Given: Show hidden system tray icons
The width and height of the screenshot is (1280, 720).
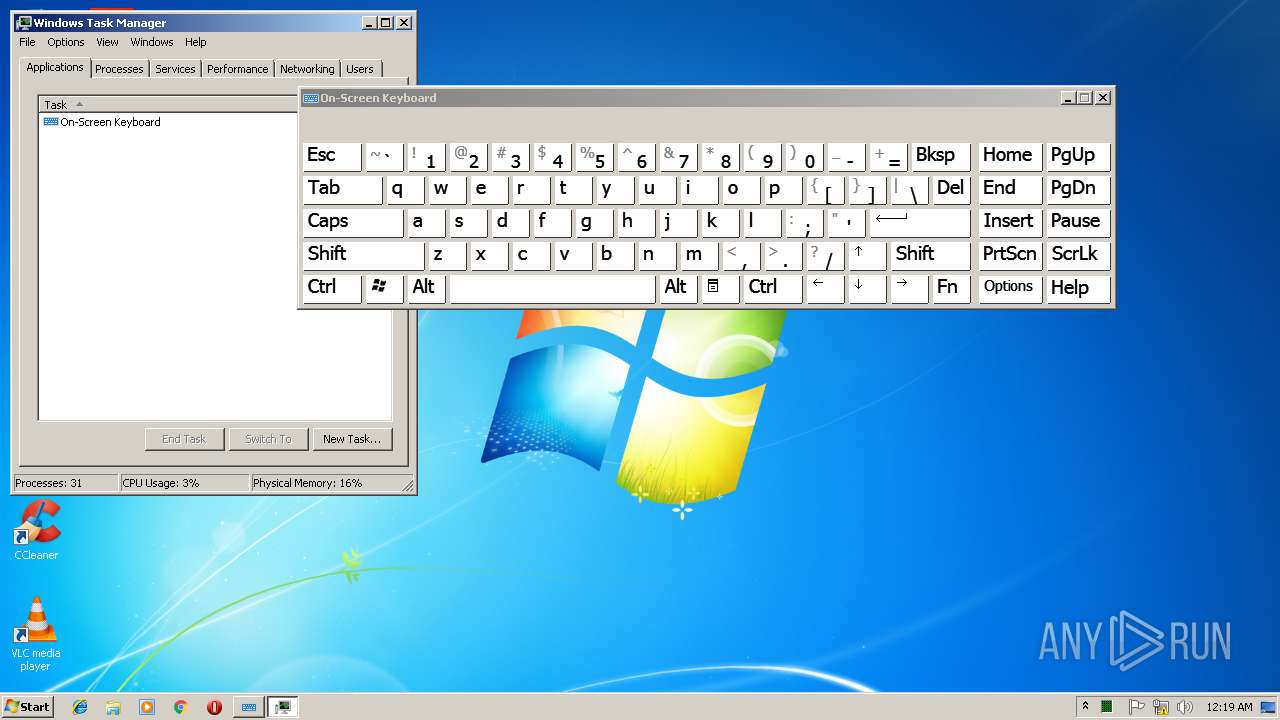Looking at the screenshot, I should pyautogui.click(x=1085, y=707).
